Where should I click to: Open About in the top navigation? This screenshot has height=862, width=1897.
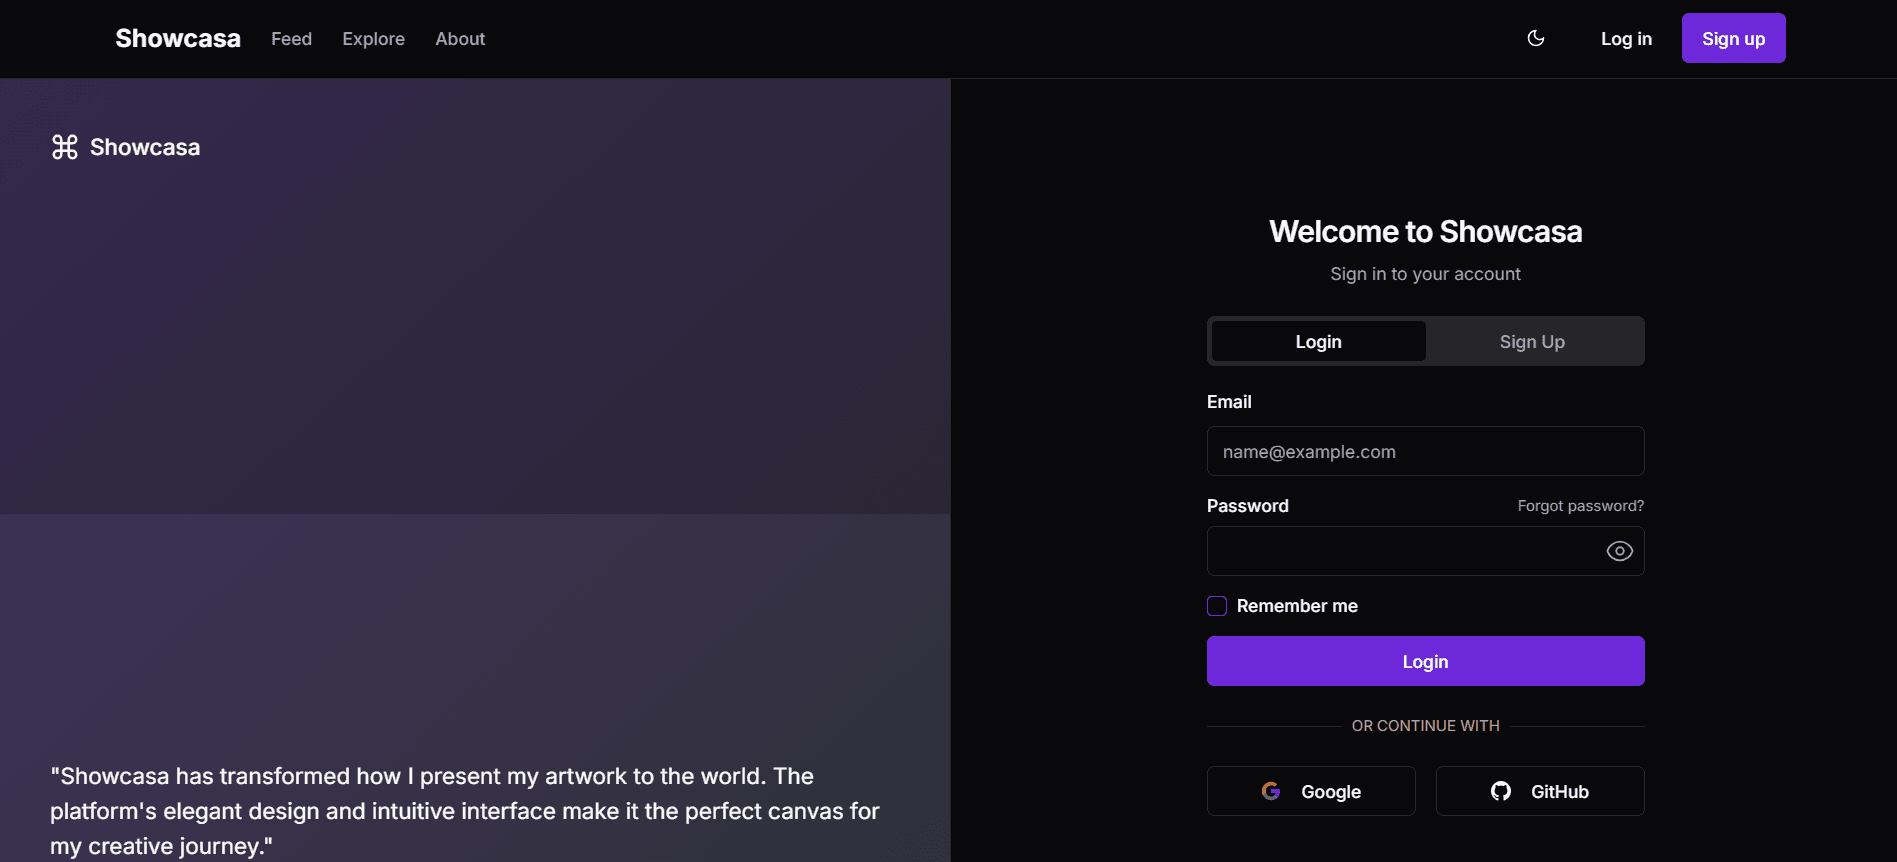(460, 38)
